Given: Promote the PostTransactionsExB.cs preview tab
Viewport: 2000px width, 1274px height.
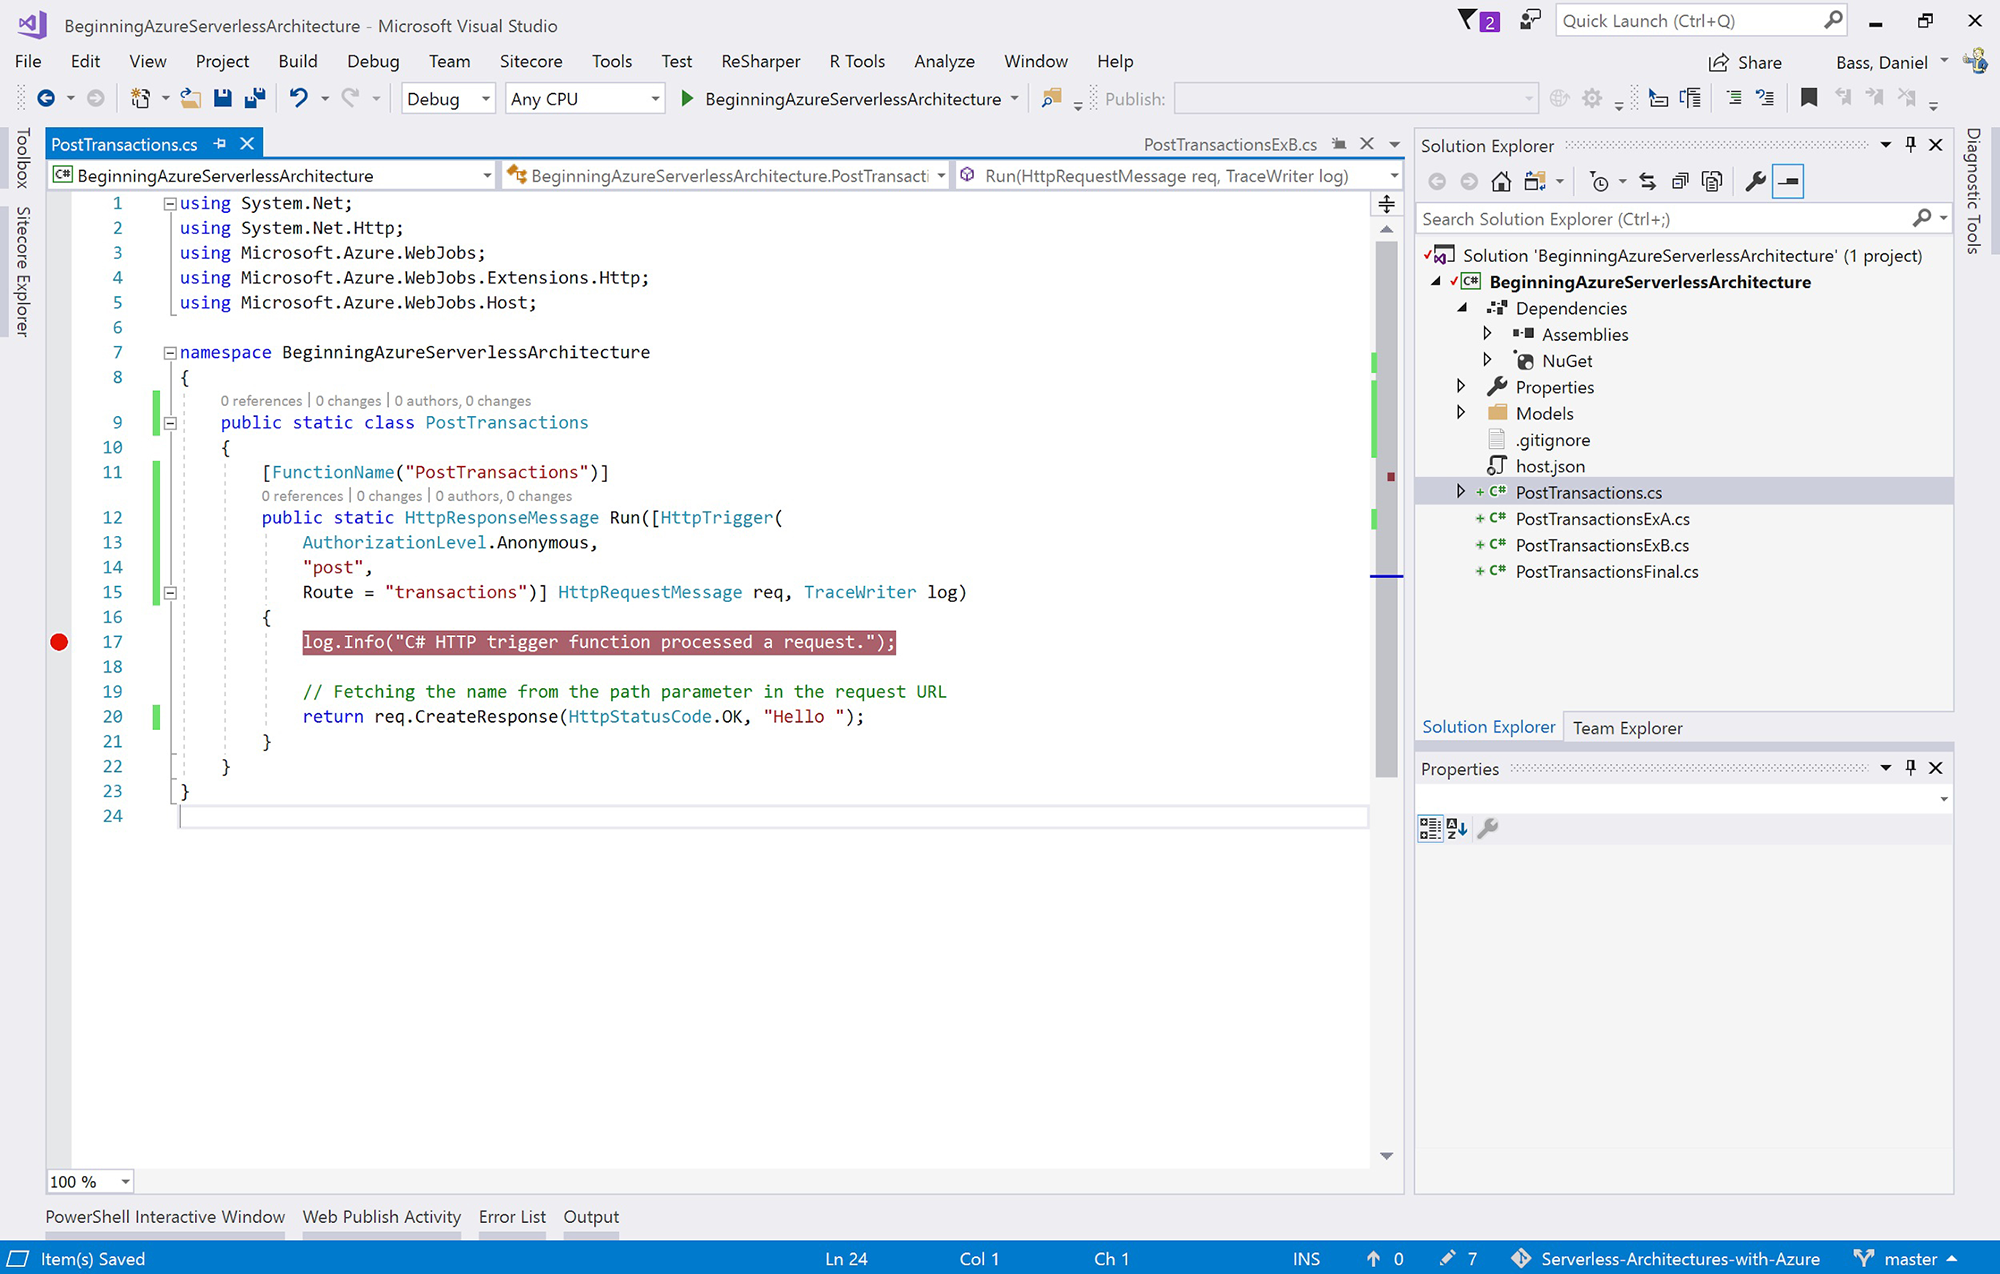Looking at the screenshot, I should (x=1339, y=144).
